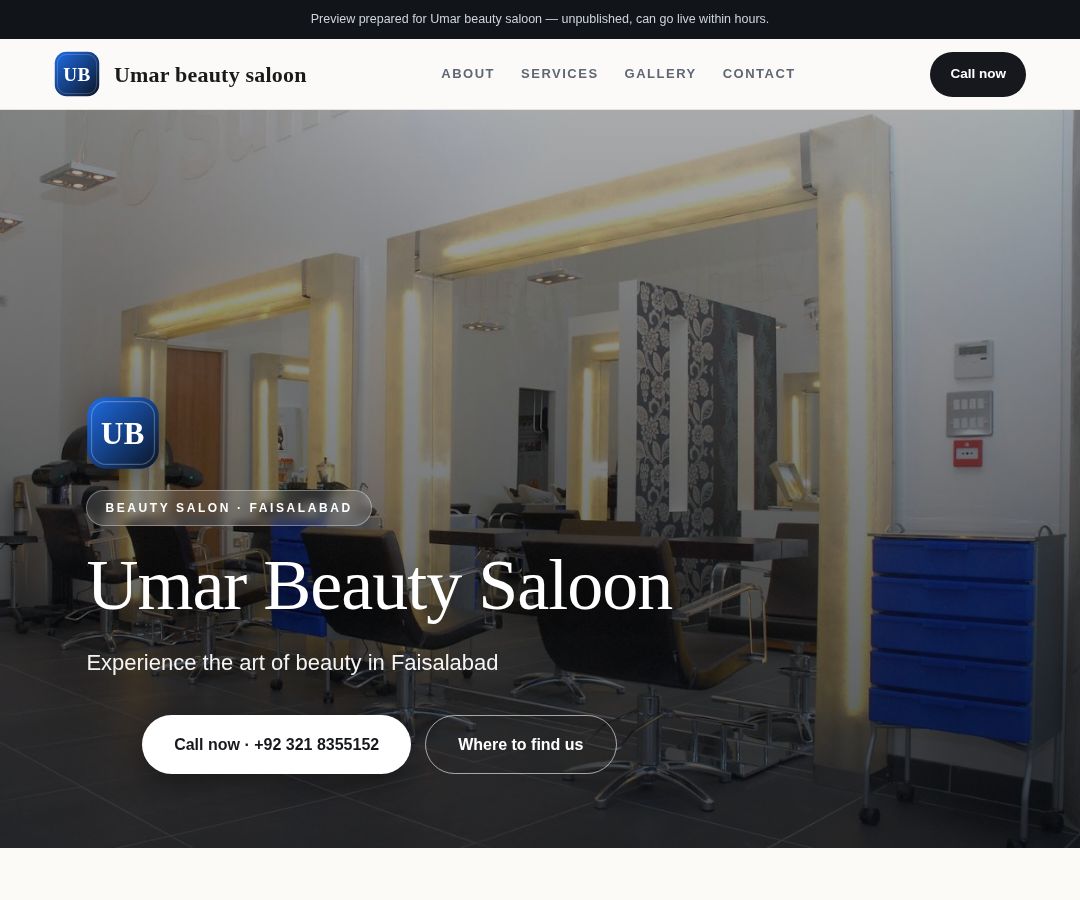
Task: Click the Where to find us button
Action: pos(521,744)
